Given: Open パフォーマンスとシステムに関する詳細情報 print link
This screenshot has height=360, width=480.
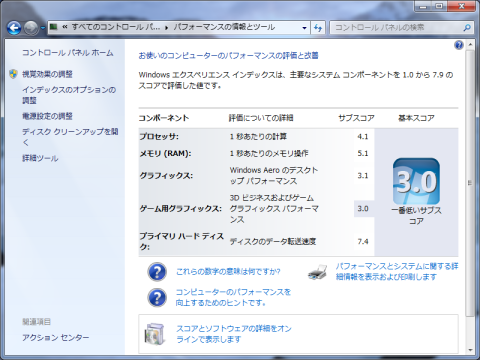Looking at the screenshot, I should point(397,272).
